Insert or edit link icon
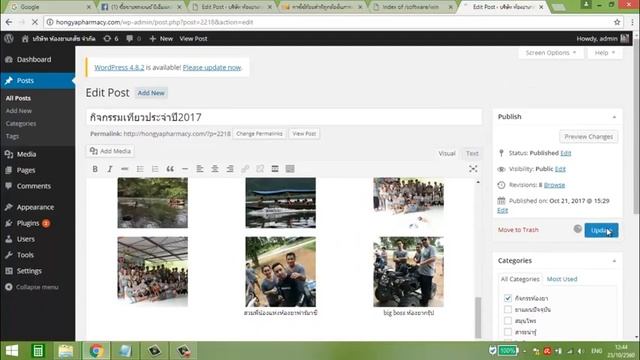The image size is (640, 360). pos(245,169)
